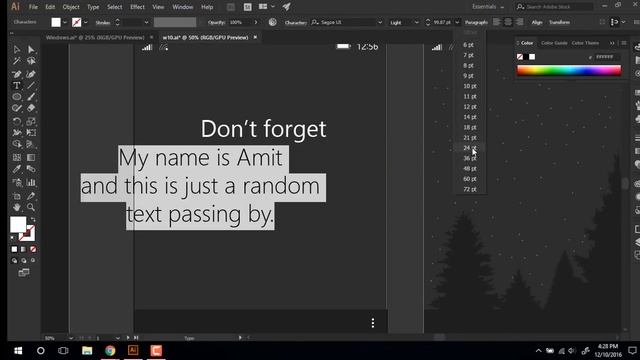Select the Selection tool arrow
640x360 pixels.
pyautogui.click(x=17, y=49)
